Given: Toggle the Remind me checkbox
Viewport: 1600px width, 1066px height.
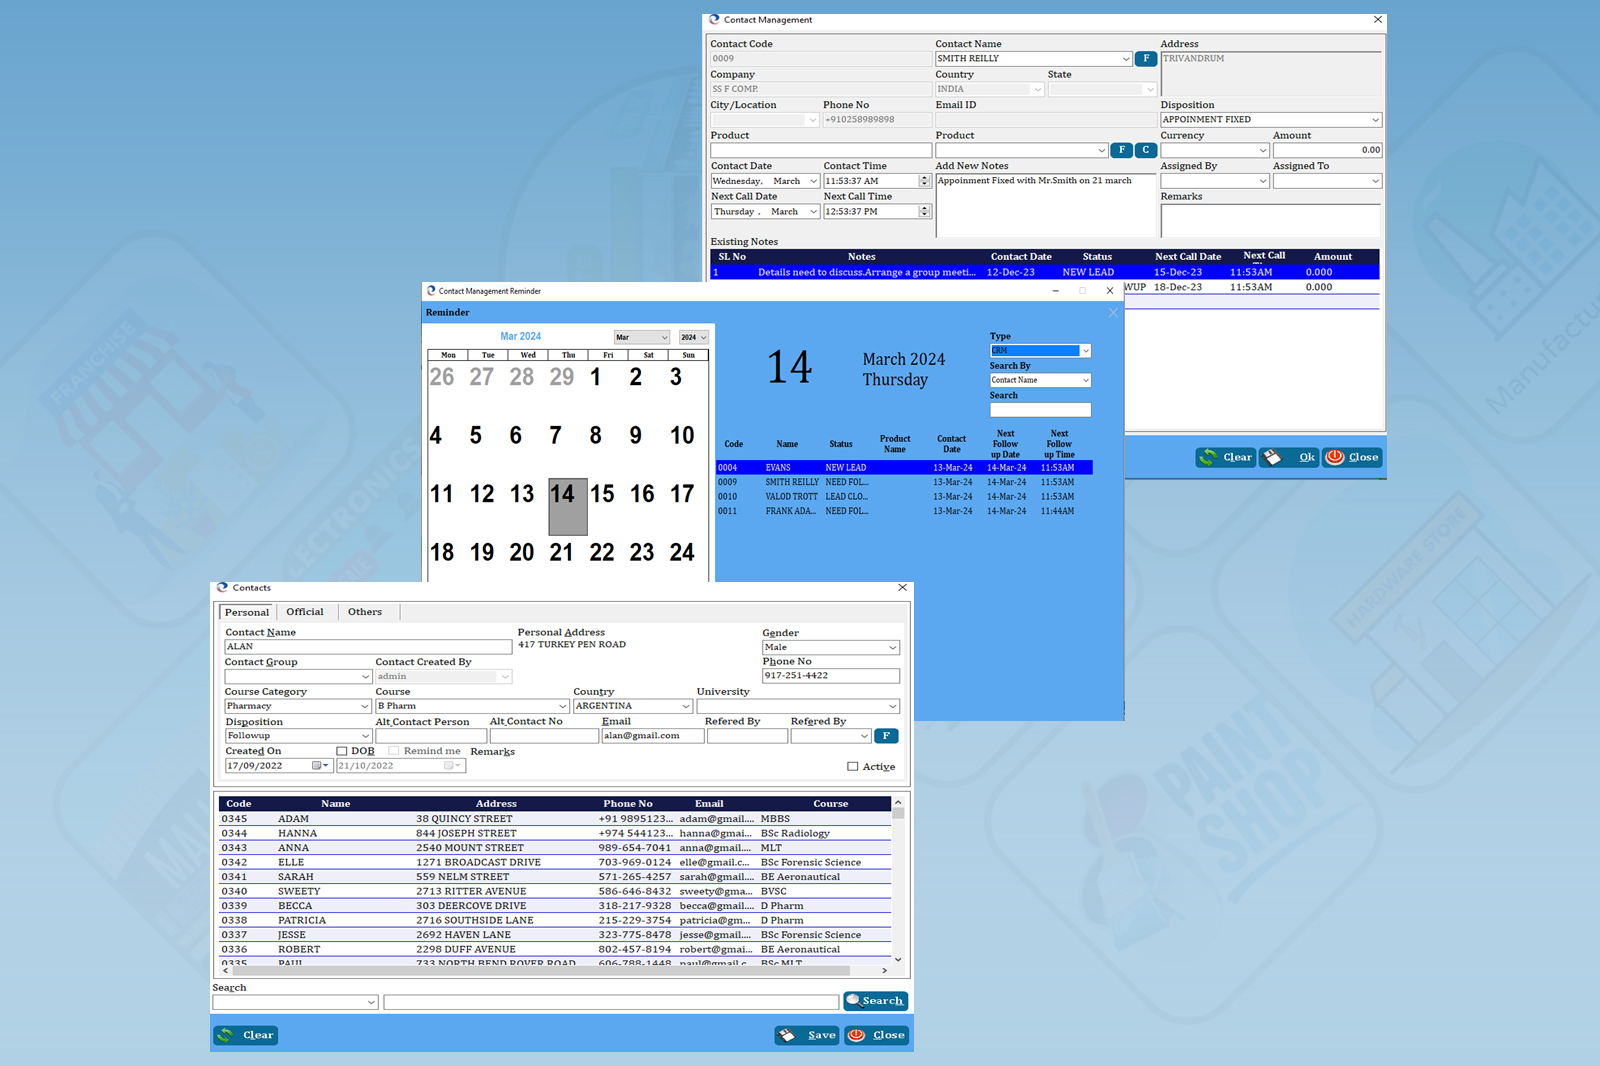Looking at the screenshot, I should [x=394, y=751].
